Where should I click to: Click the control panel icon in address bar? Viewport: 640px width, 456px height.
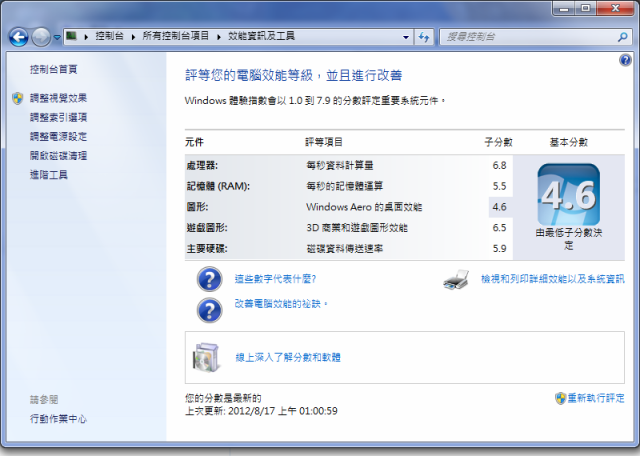pos(71,36)
